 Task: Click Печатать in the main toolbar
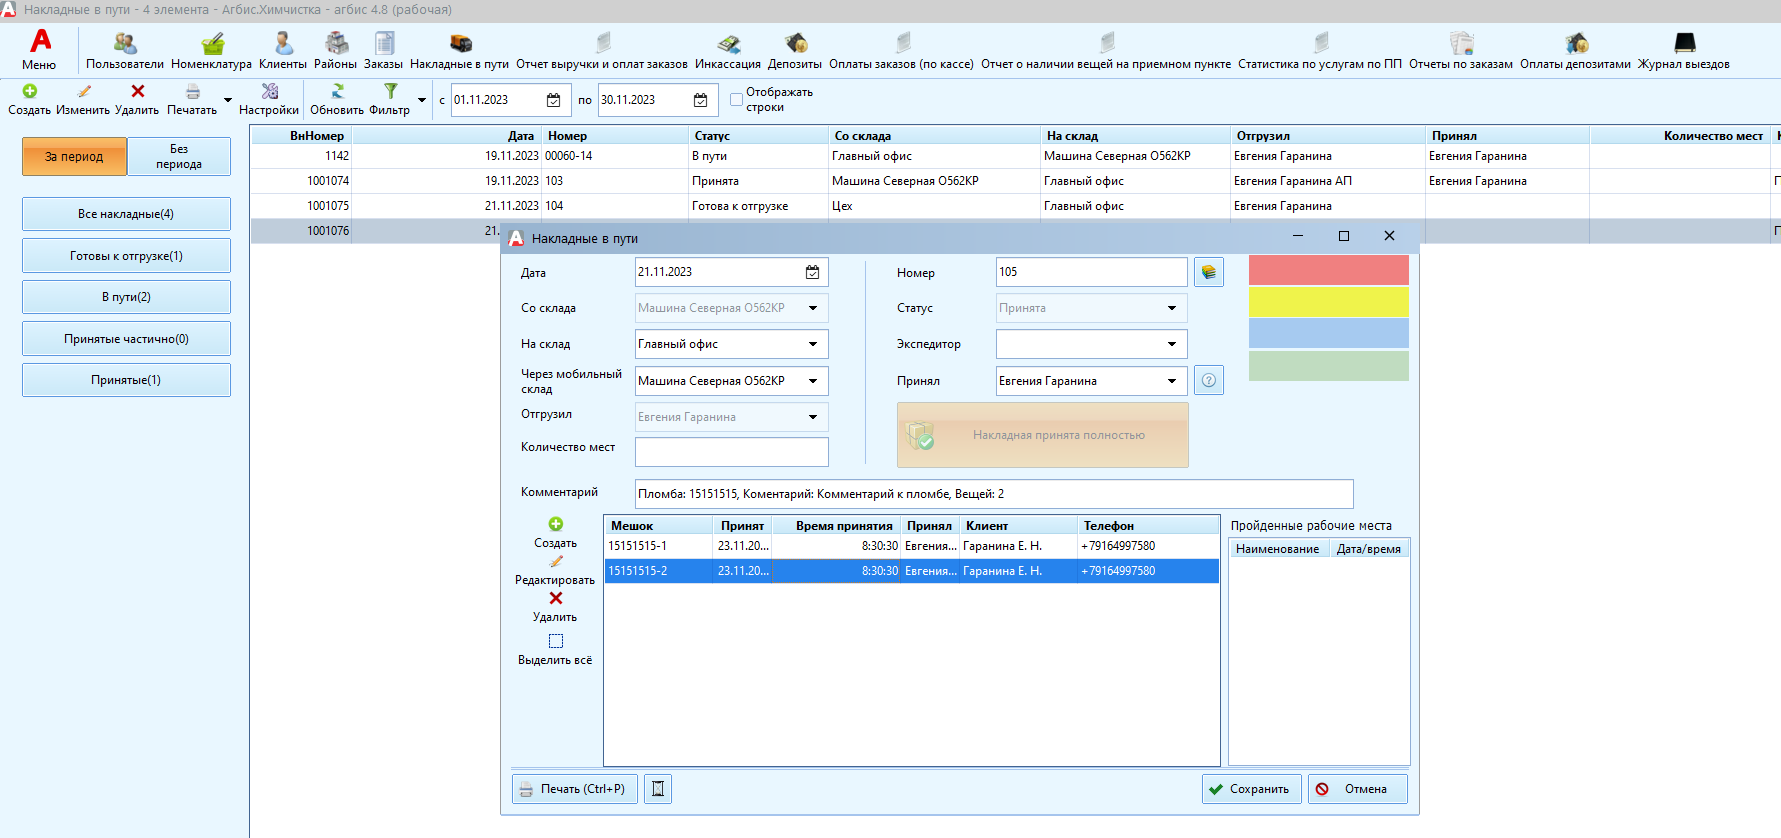[x=192, y=100]
